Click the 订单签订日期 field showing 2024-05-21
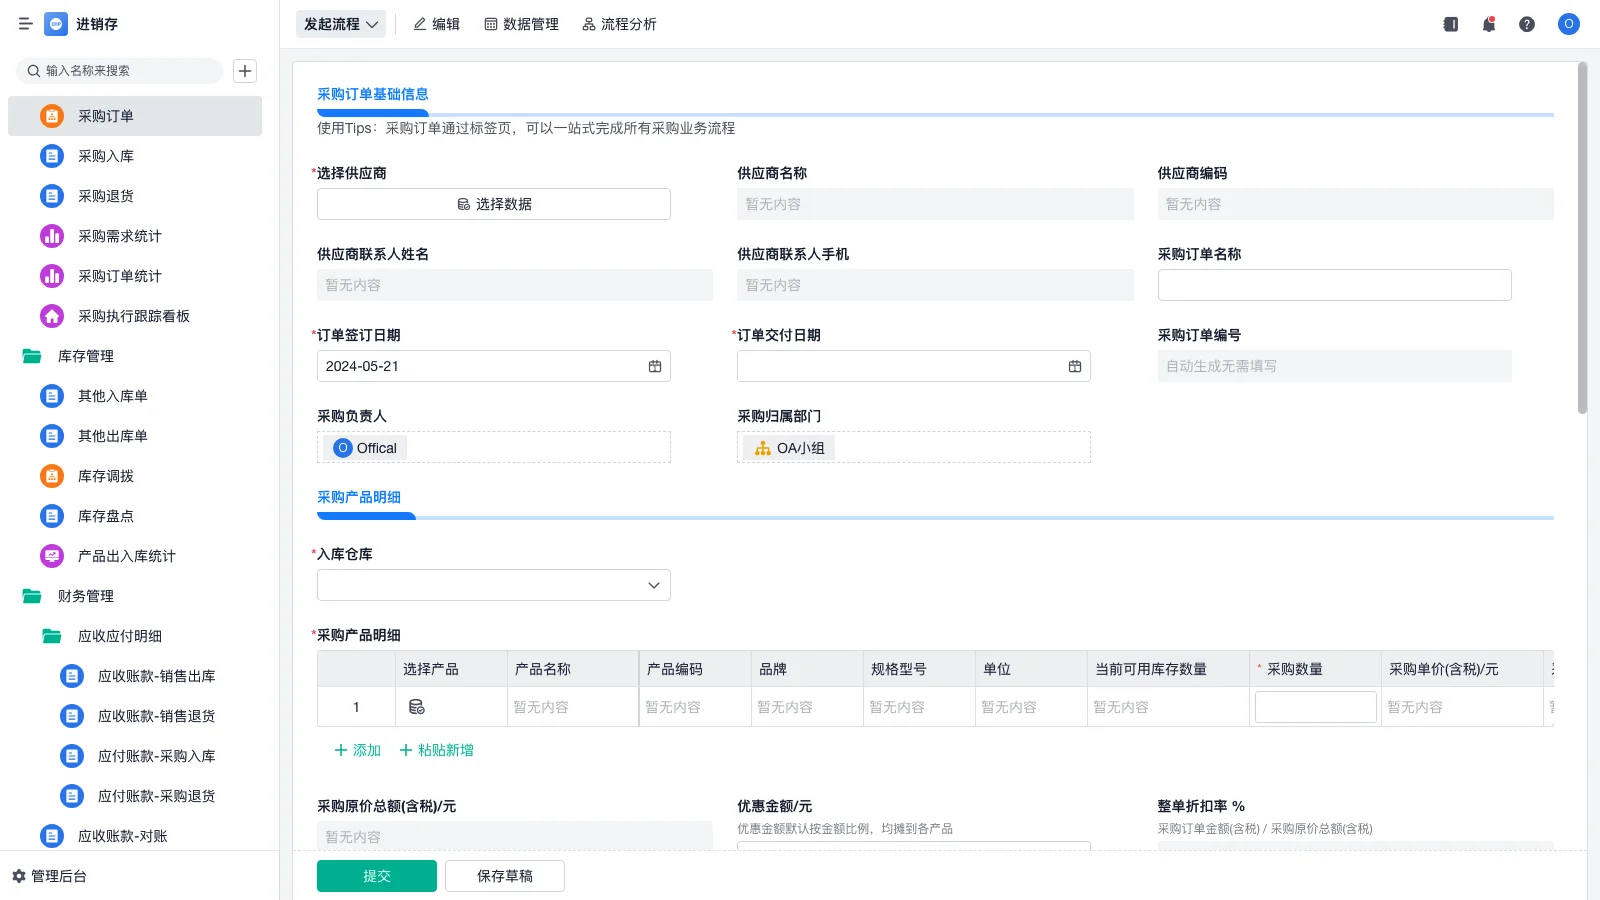This screenshot has width=1600, height=900. [x=494, y=366]
